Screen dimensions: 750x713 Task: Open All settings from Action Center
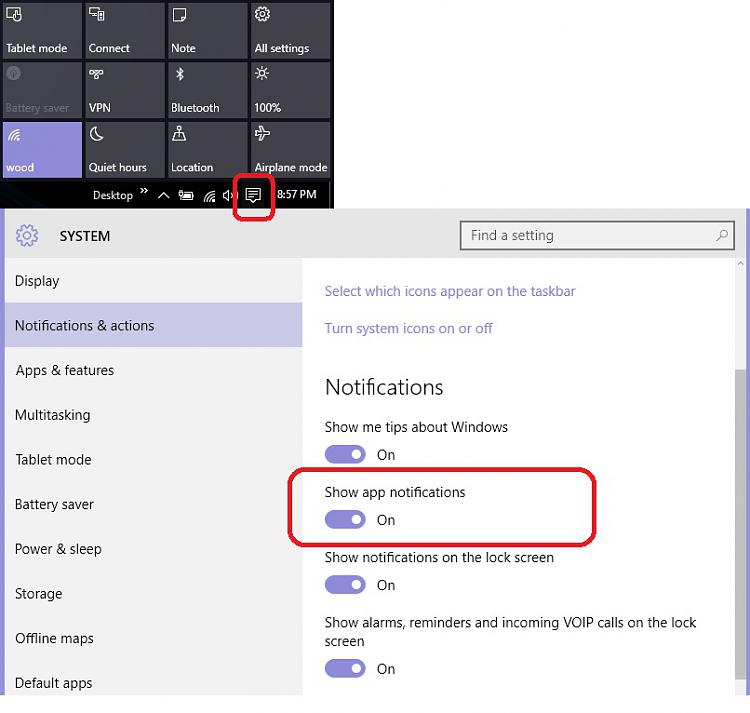coord(291,30)
